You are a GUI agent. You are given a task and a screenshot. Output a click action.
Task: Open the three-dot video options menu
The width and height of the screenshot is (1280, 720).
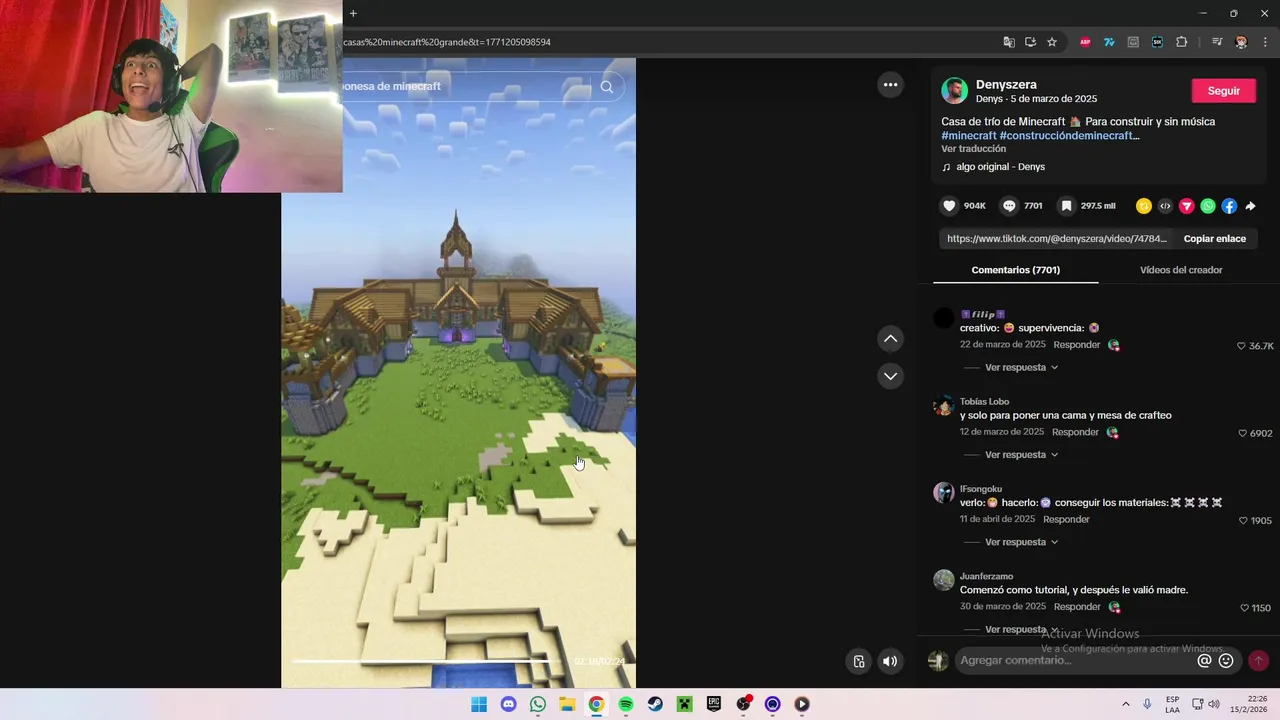coord(890,85)
